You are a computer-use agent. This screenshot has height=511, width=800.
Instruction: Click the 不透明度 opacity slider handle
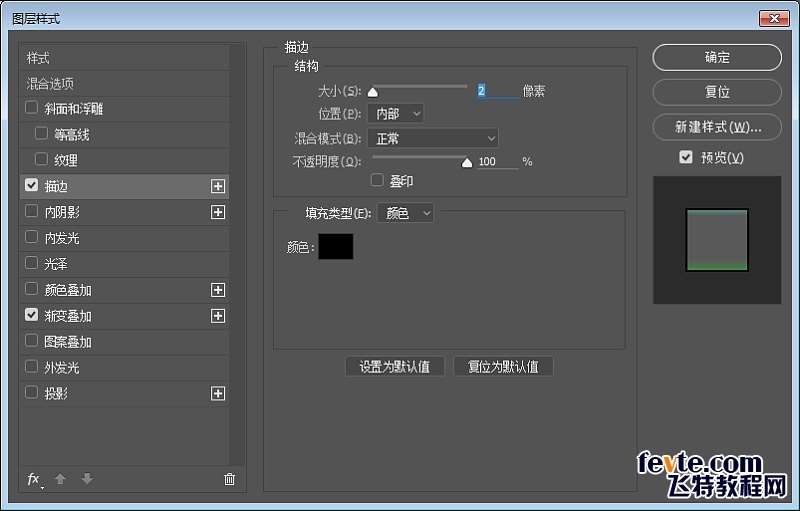coord(467,163)
